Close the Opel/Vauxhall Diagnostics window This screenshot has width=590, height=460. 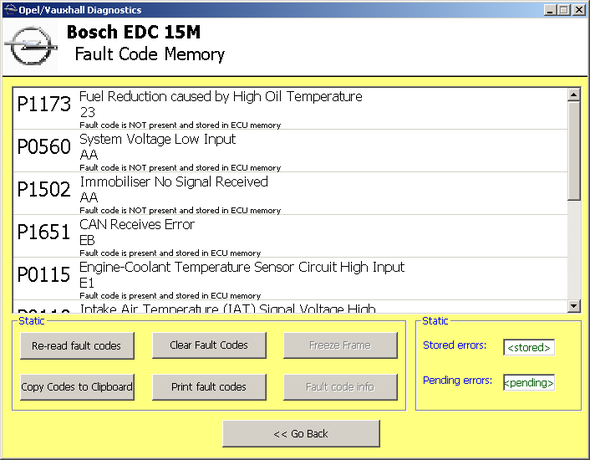coord(579,10)
